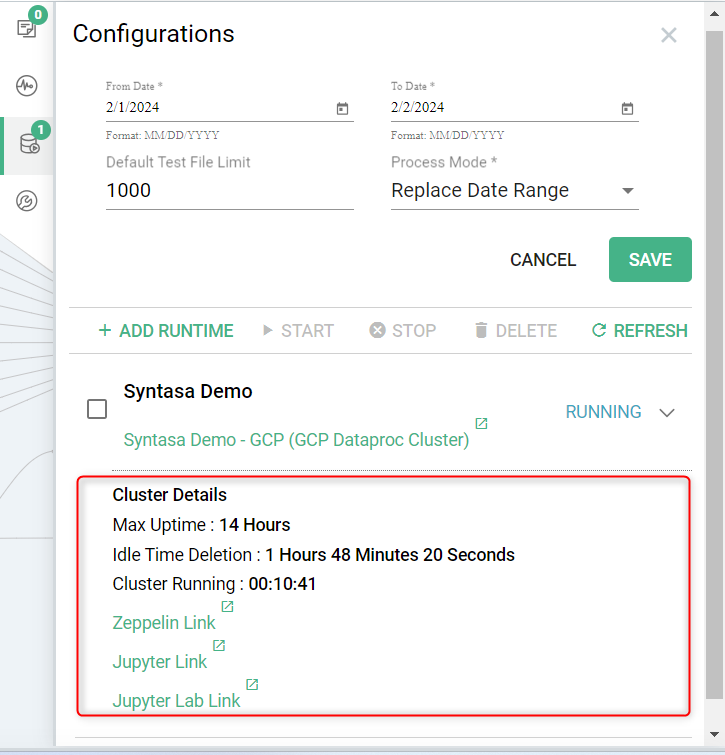Open the To Date calendar picker
The height and width of the screenshot is (755, 725).
tap(627, 108)
